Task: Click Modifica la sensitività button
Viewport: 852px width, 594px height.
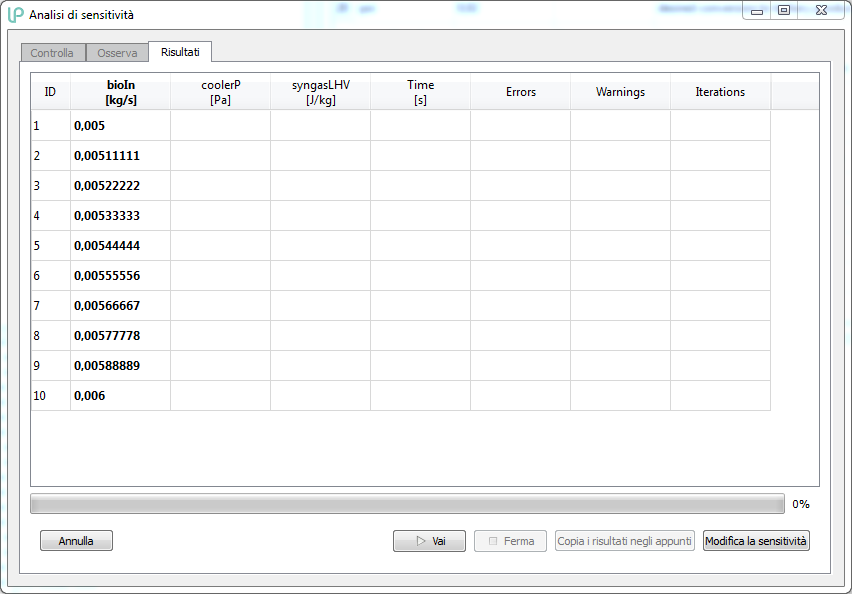Action: (x=756, y=541)
